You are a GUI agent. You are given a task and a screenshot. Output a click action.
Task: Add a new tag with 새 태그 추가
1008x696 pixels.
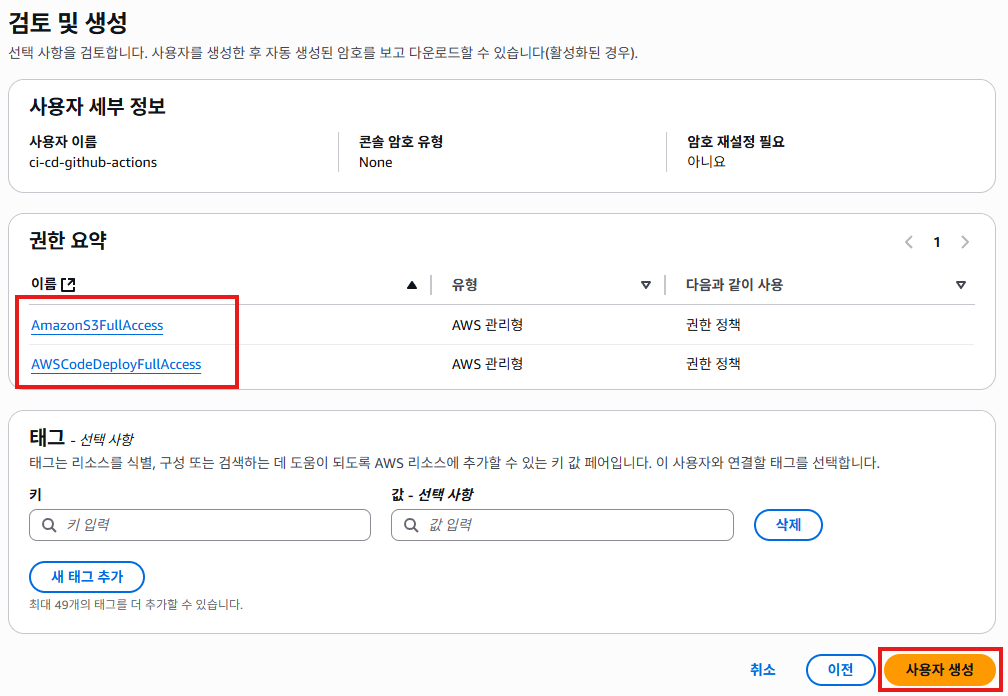click(87, 577)
